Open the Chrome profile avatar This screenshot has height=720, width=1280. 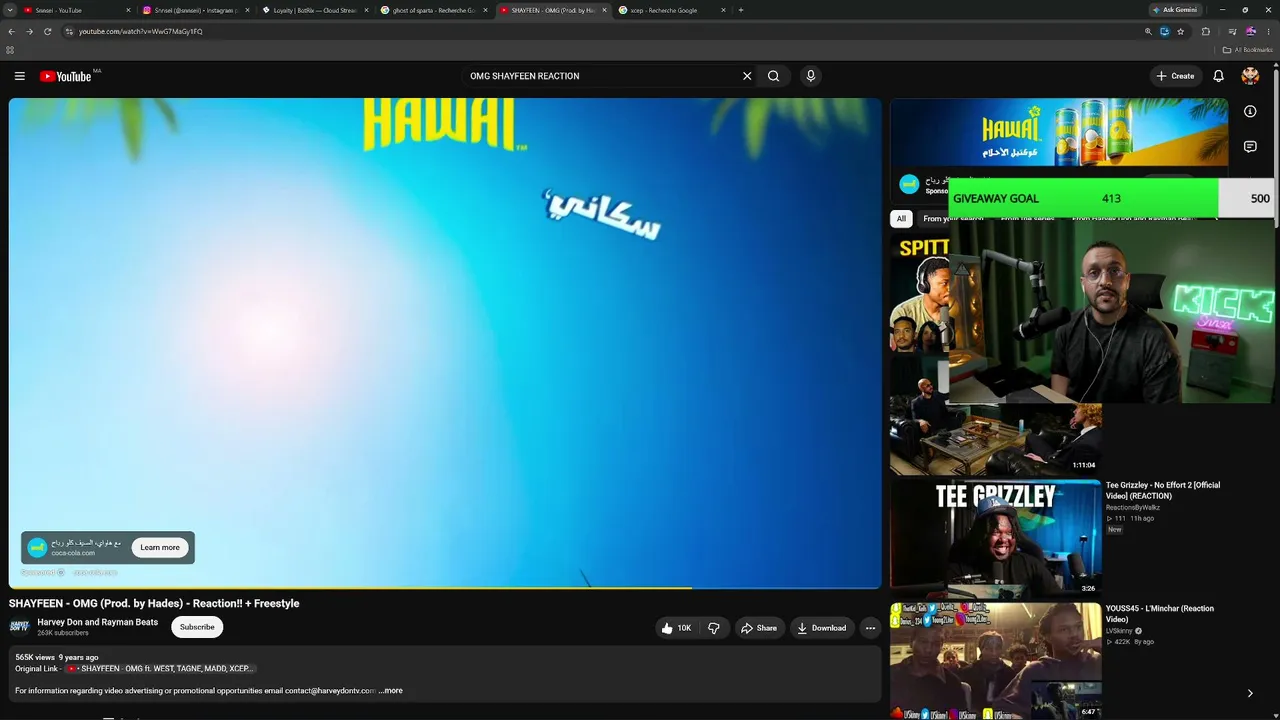coord(1251,31)
